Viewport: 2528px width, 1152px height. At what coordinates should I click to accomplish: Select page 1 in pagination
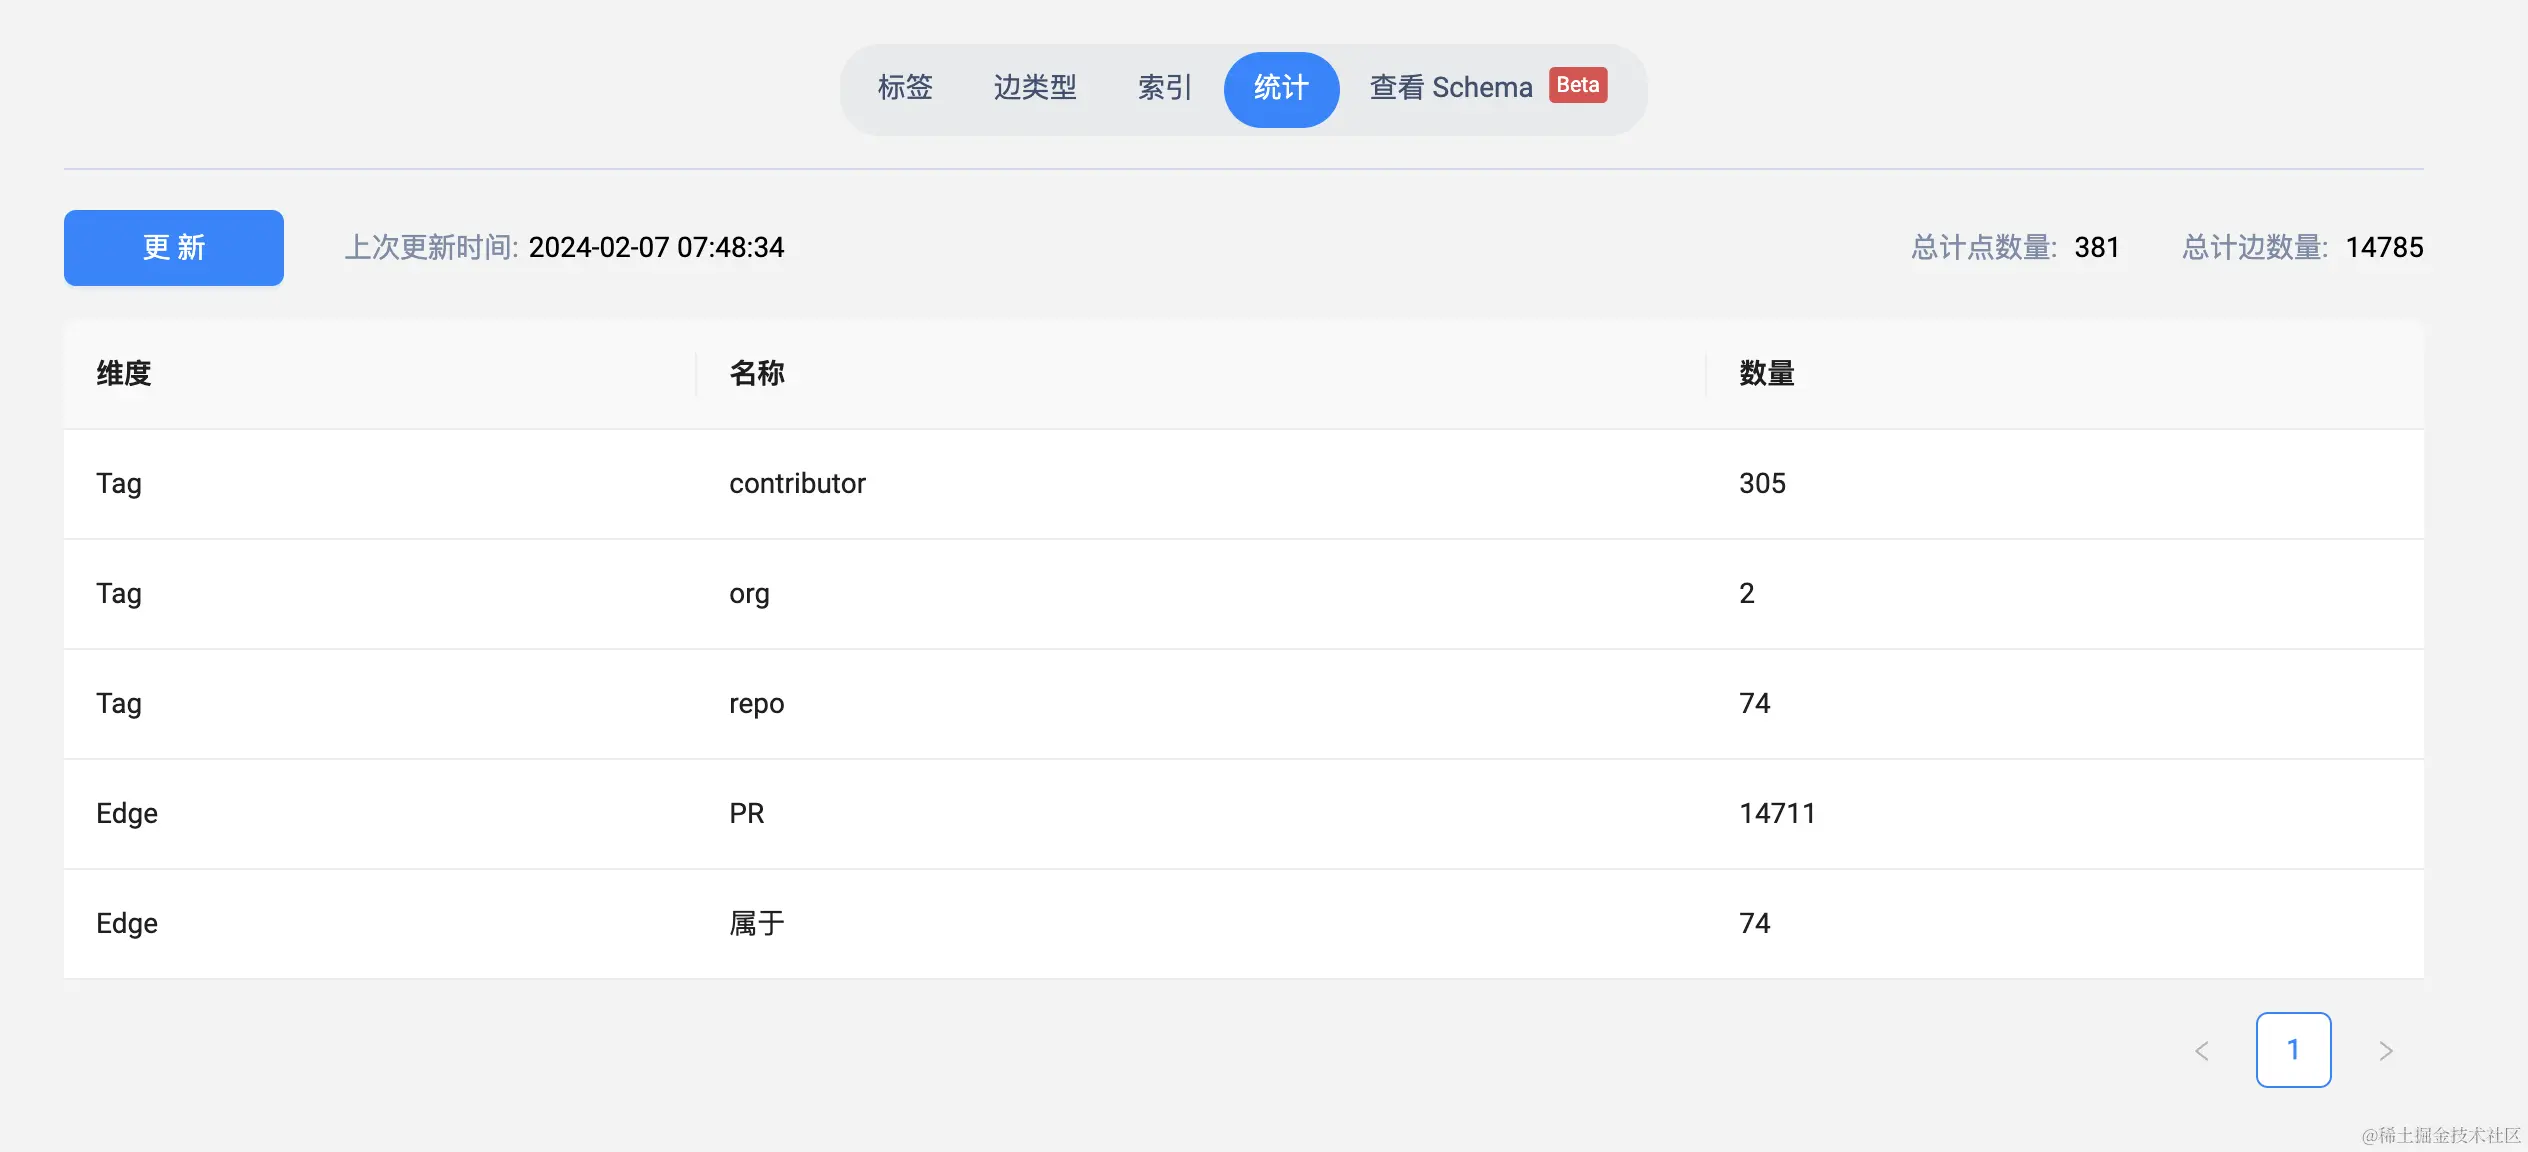coord(2293,1050)
